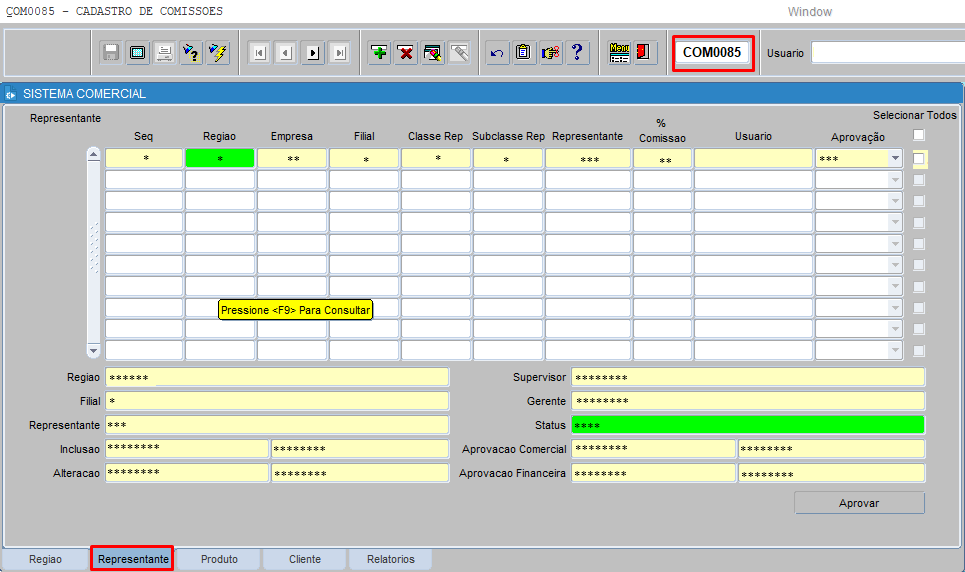
Task: Open the Relatorios tab
Action: coord(390,559)
